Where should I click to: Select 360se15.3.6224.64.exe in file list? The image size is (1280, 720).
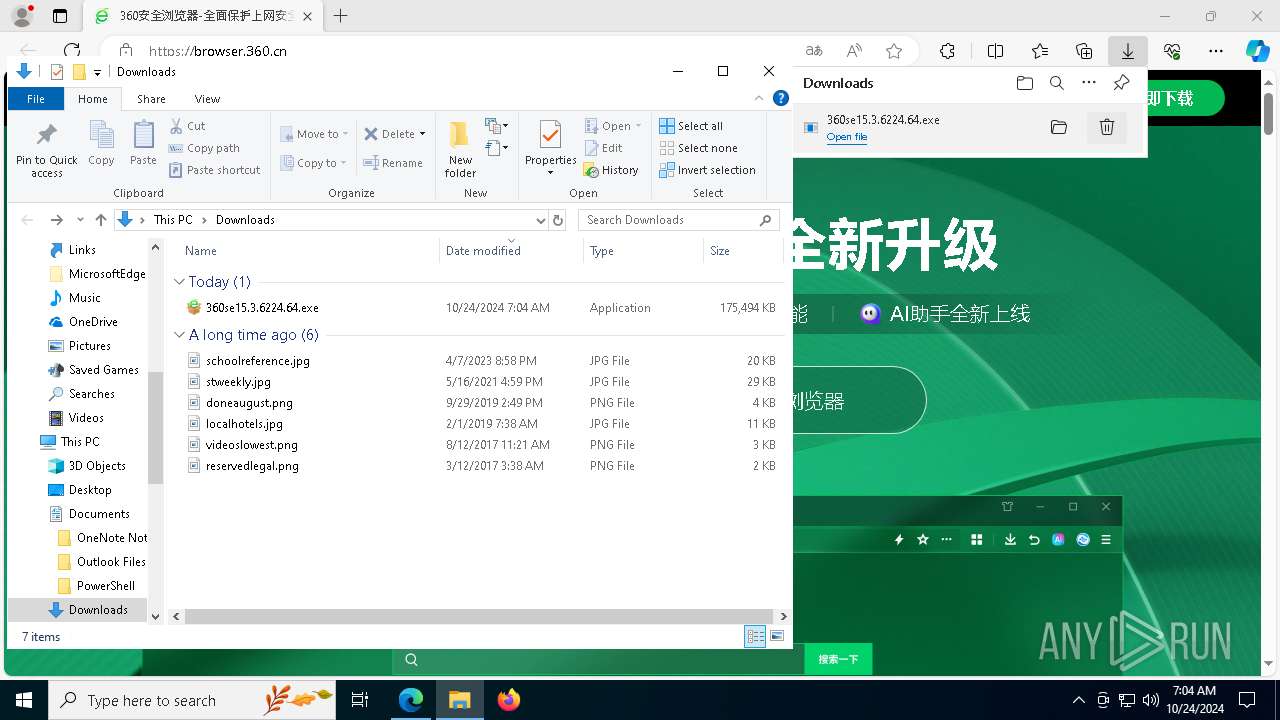pos(262,308)
